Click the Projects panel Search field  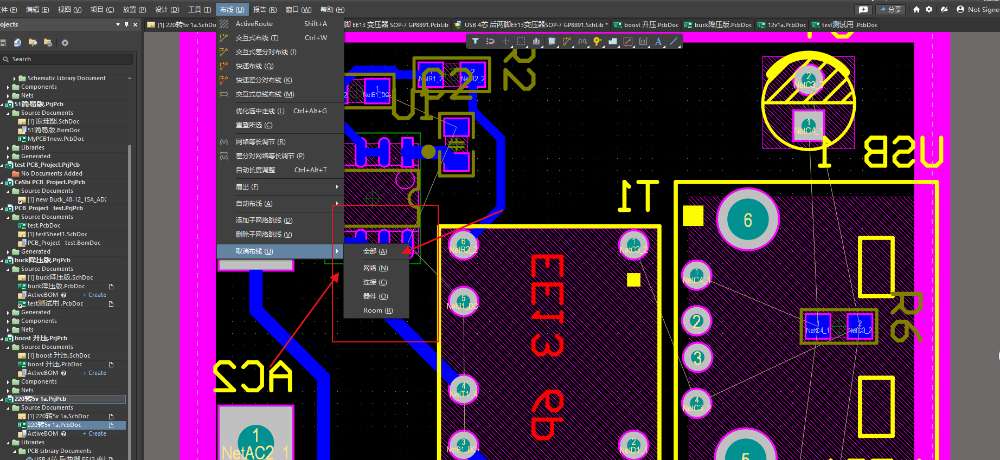coord(67,59)
